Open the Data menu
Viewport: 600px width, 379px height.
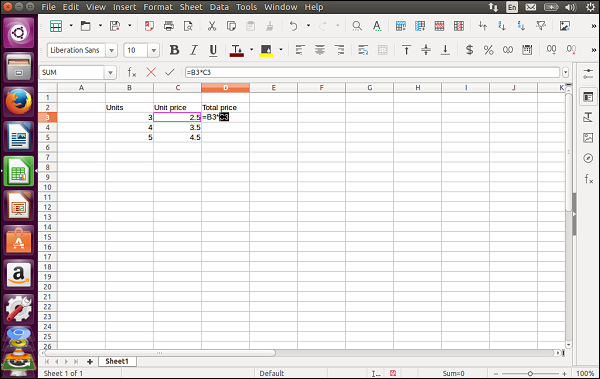pyautogui.click(x=219, y=7)
